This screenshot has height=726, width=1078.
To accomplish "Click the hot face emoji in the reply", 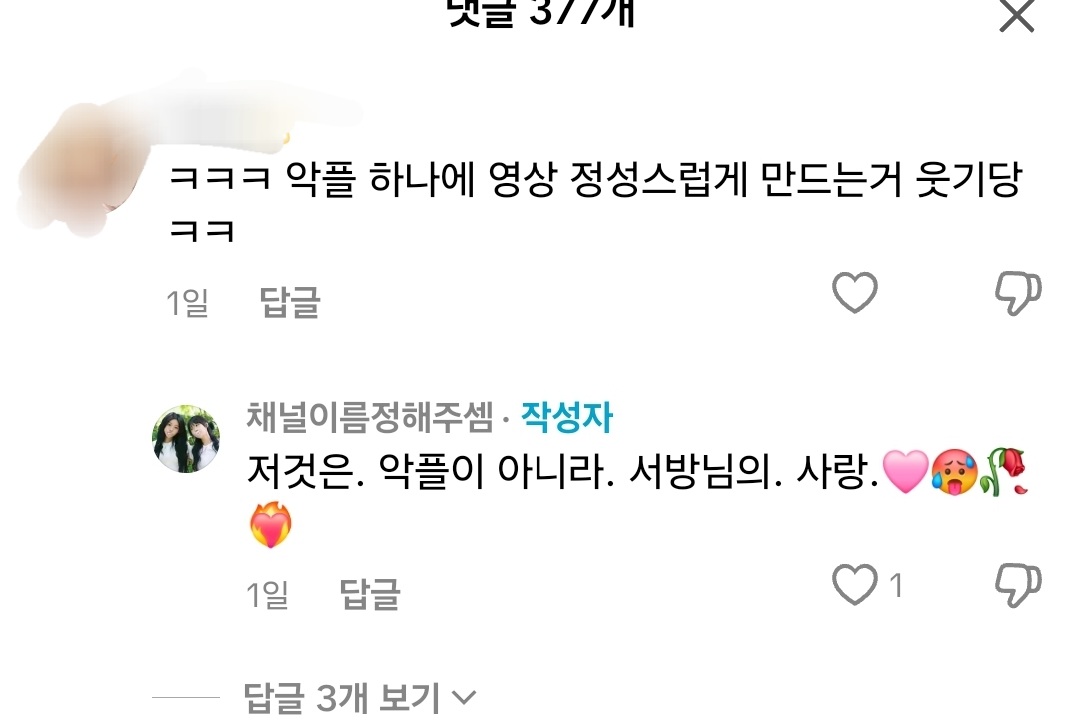I will click(x=954, y=472).
